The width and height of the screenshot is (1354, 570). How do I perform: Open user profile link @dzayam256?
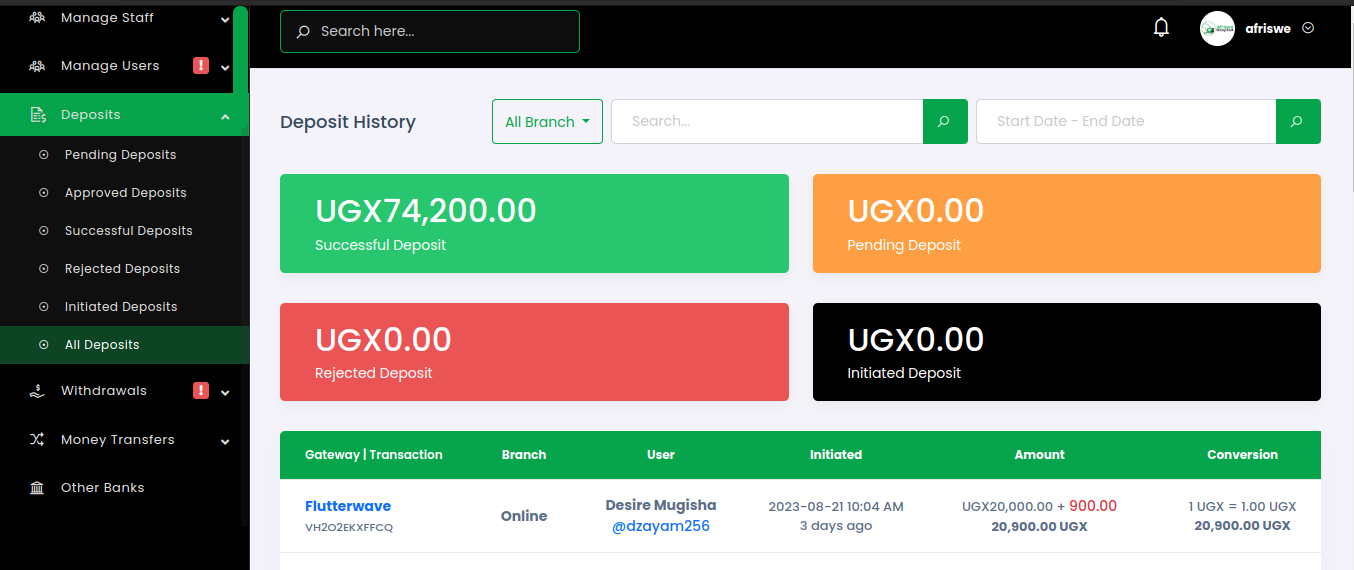click(661, 526)
